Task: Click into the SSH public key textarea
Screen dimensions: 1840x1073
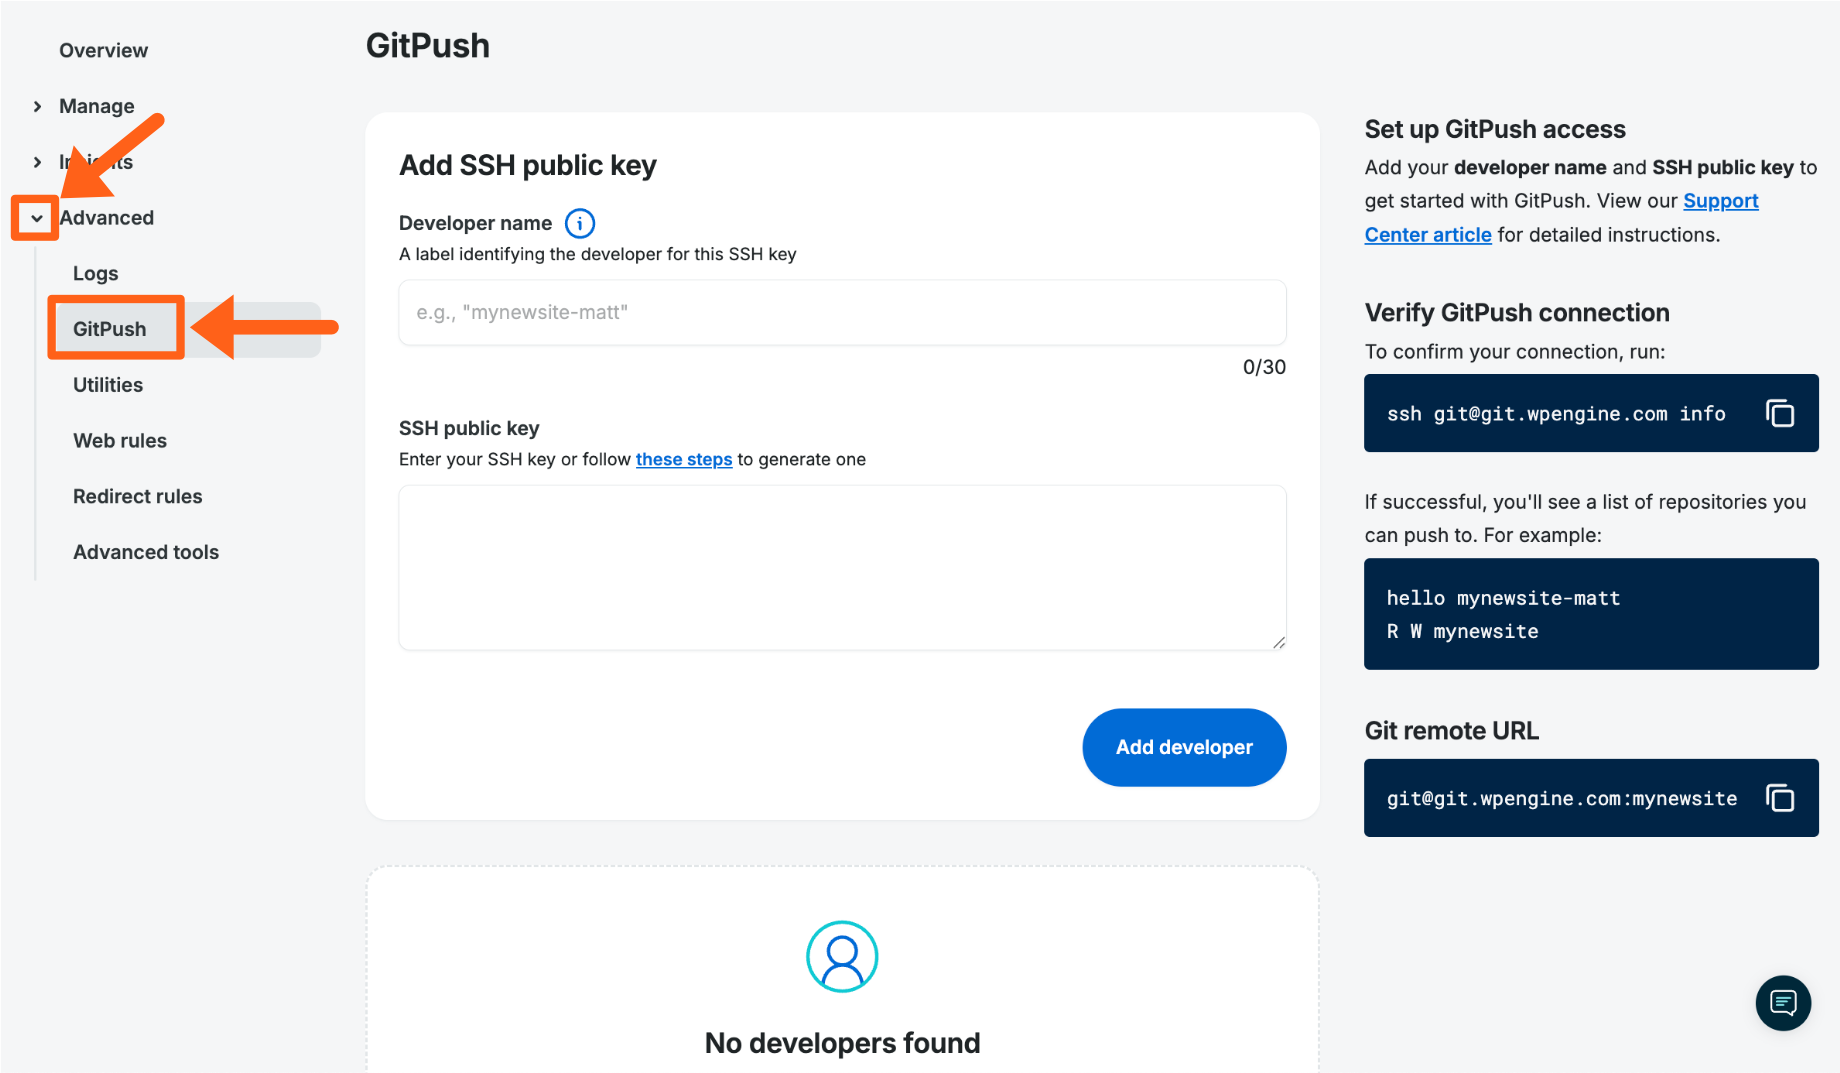Action: (842, 567)
